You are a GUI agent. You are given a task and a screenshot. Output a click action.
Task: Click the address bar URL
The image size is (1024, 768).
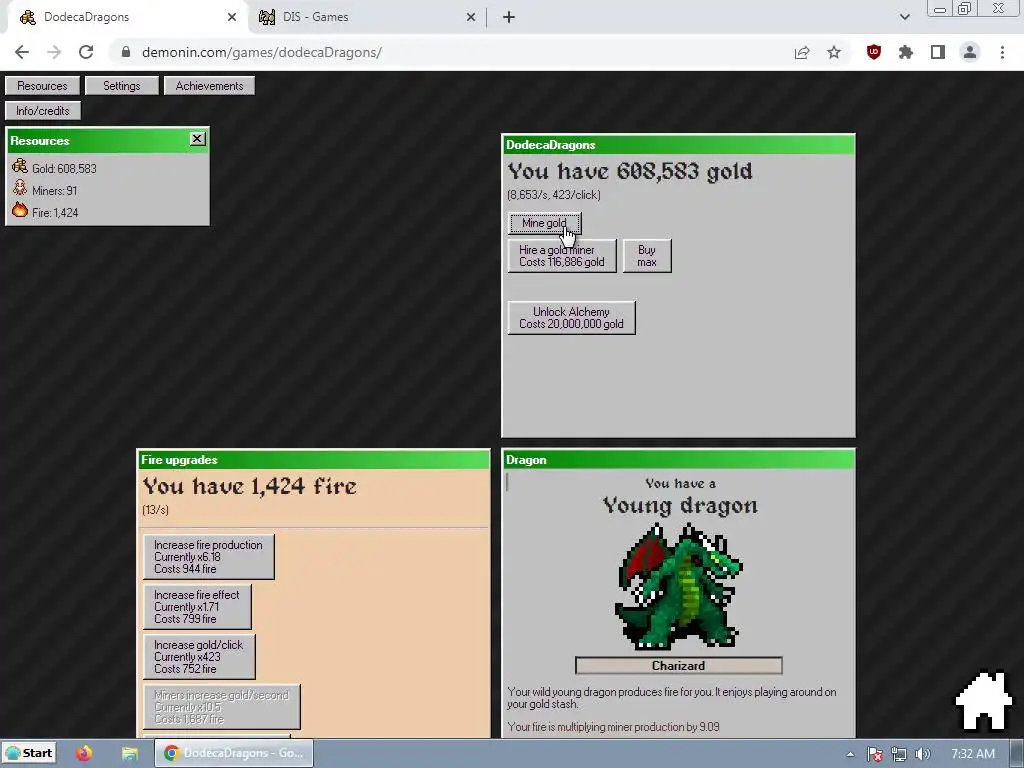(261, 52)
